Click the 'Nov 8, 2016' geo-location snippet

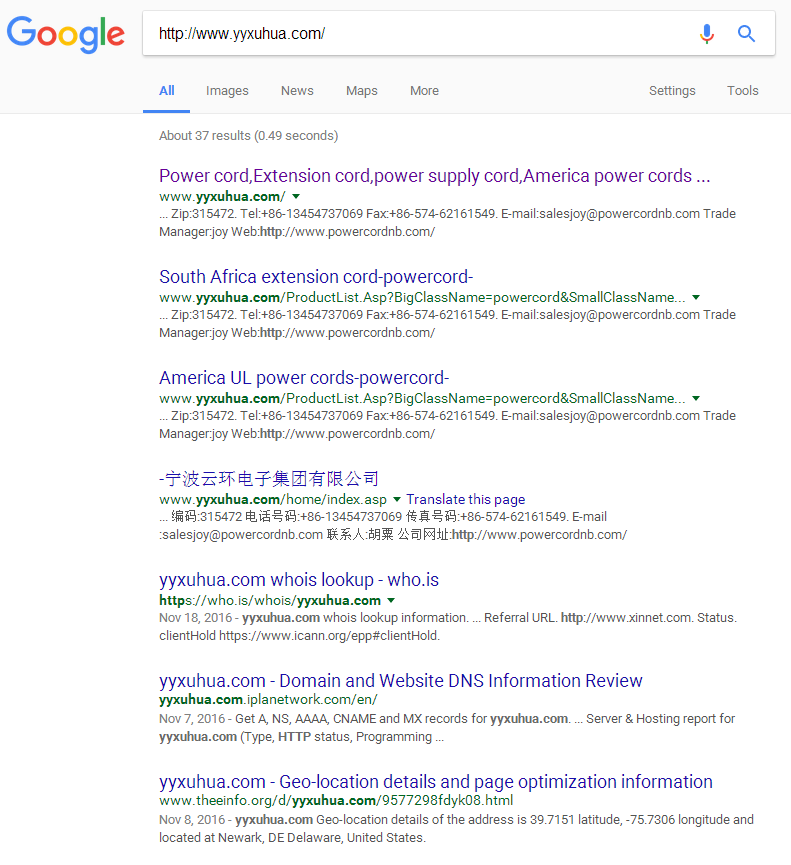[x=456, y=829]
